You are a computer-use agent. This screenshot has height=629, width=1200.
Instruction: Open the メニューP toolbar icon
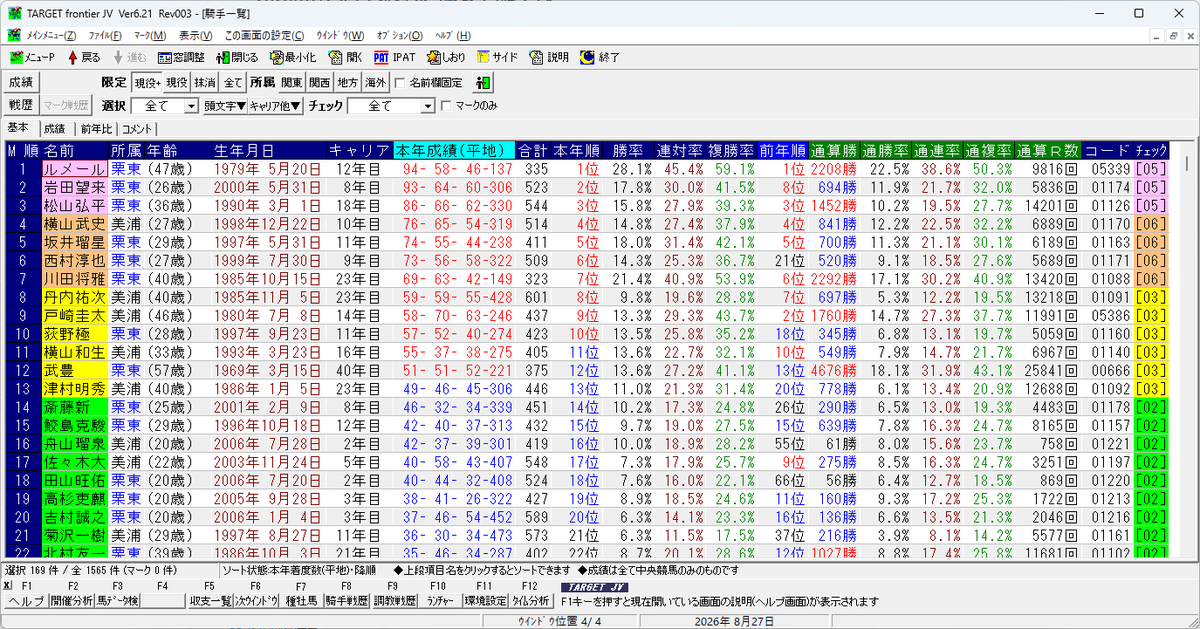coord(33,57)
